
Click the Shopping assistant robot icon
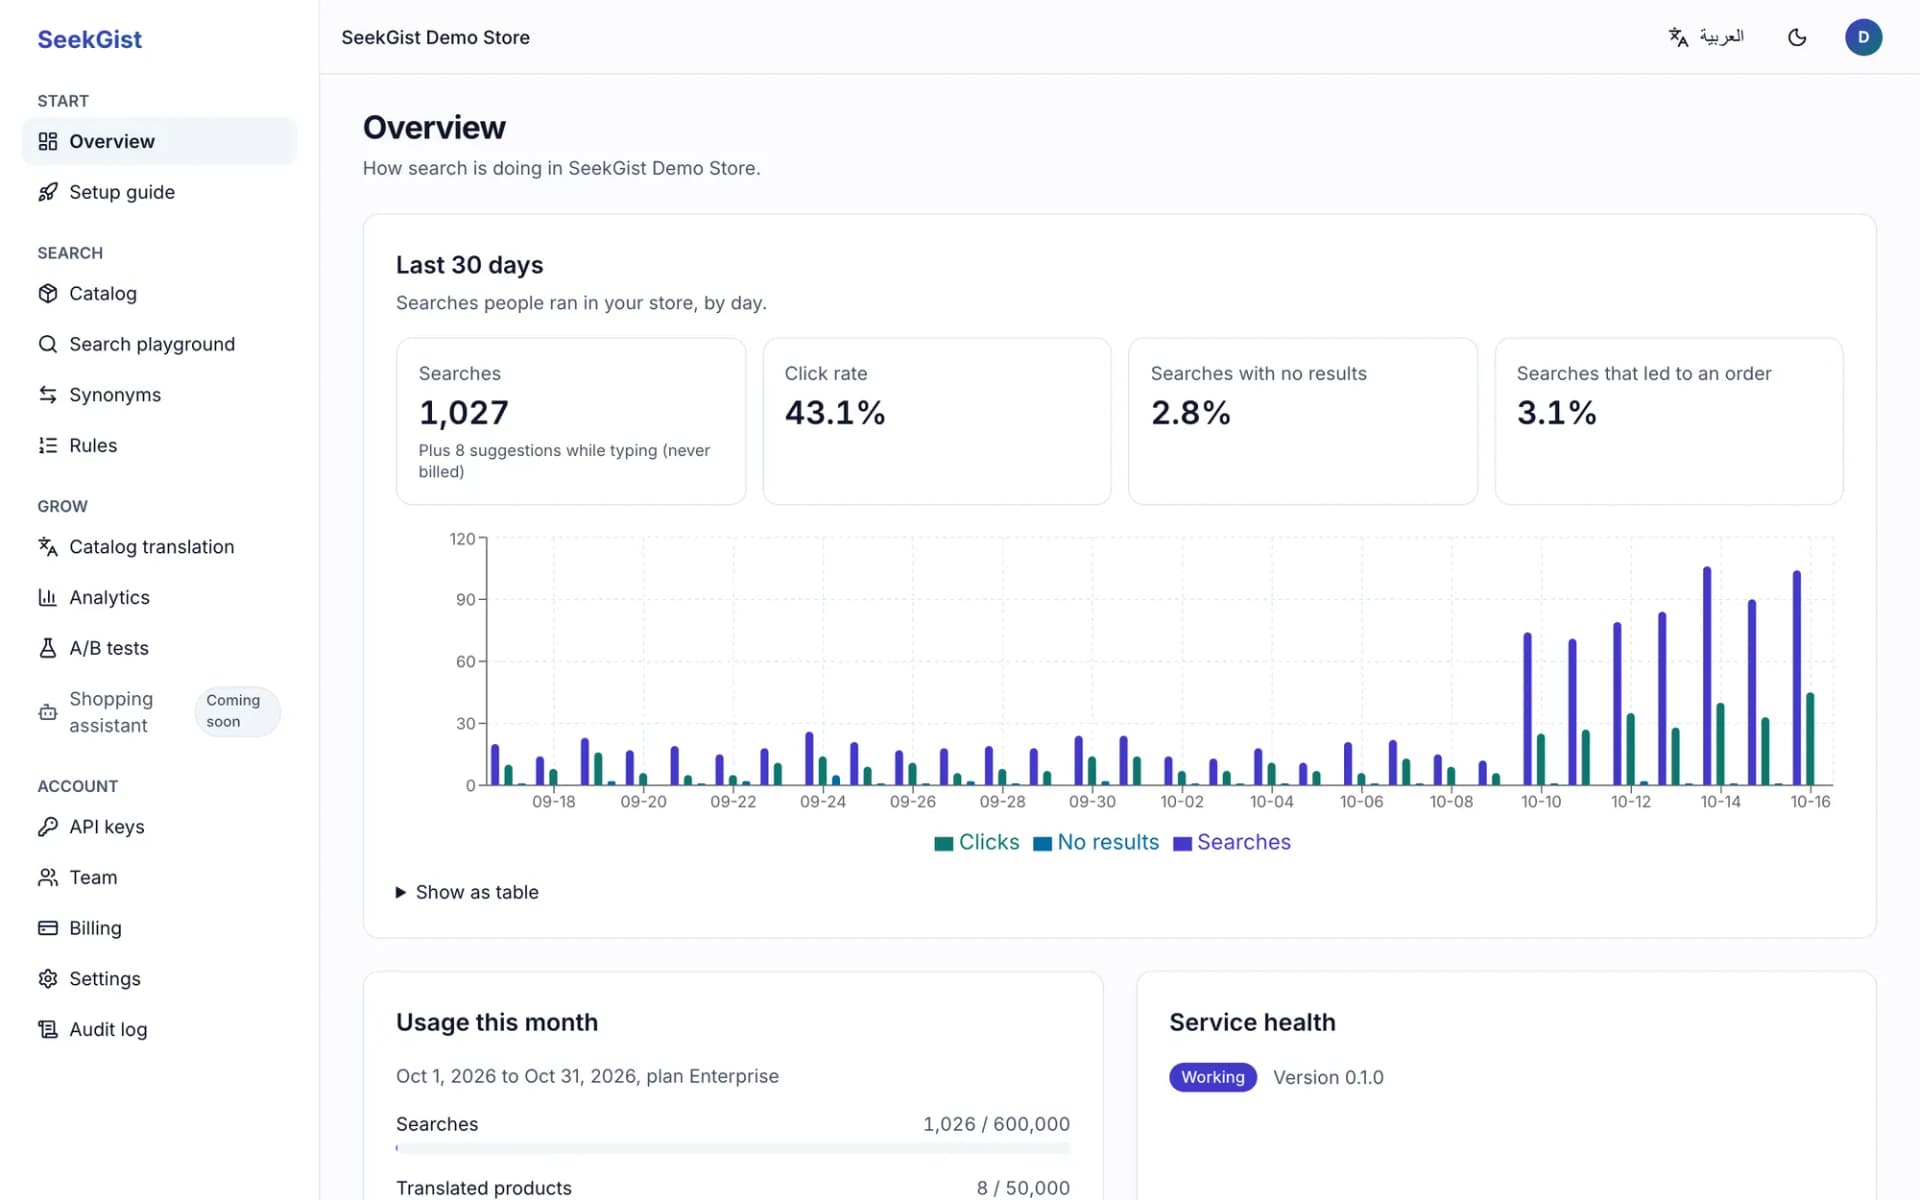(x=47, y=712)
